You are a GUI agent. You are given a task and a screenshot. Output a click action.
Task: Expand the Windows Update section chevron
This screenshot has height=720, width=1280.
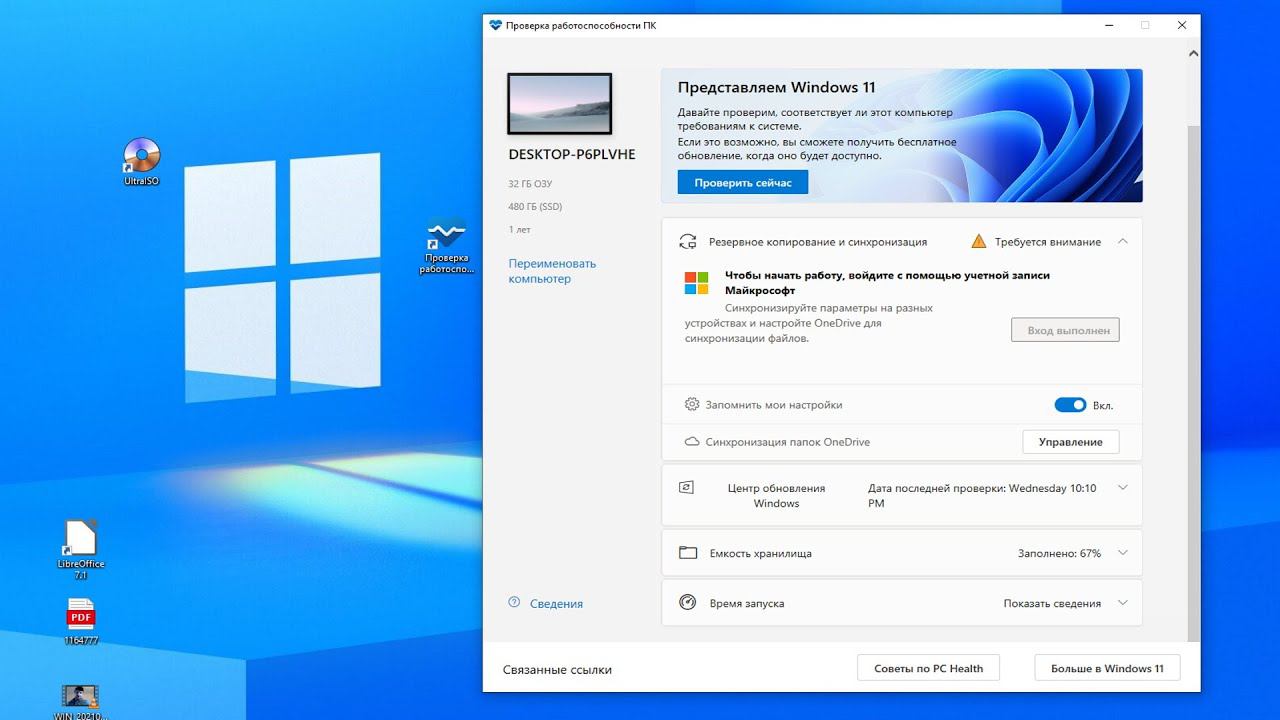[x=1123, y=488]
